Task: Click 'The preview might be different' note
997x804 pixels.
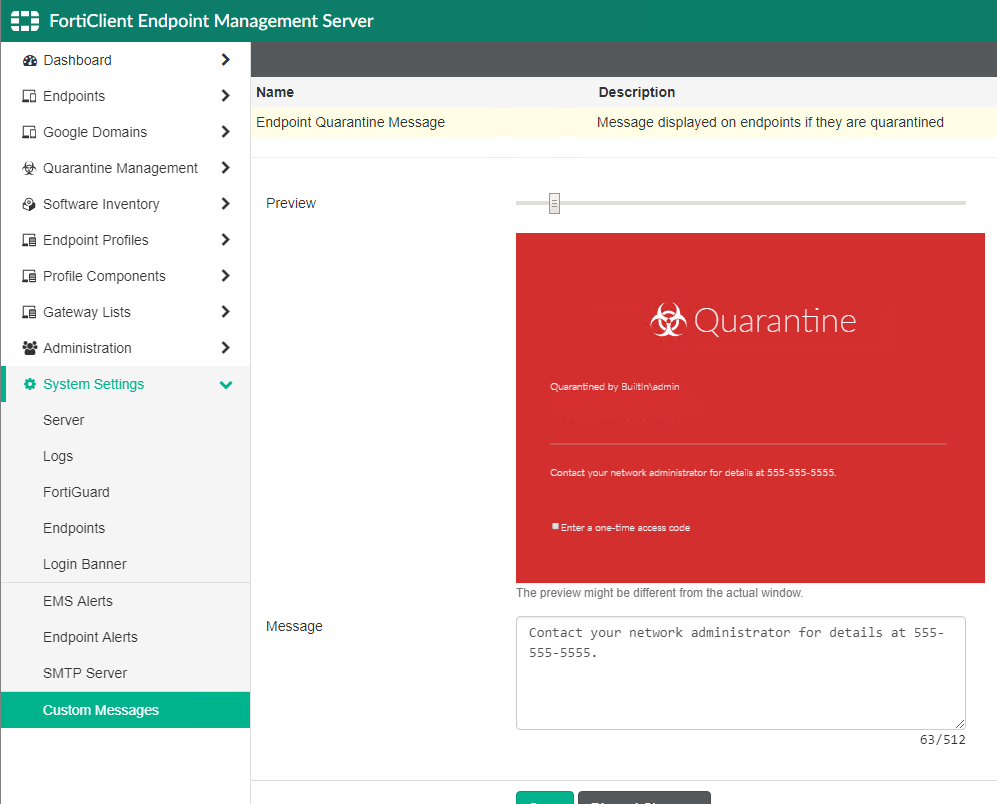Action: [x=659, y=593]
